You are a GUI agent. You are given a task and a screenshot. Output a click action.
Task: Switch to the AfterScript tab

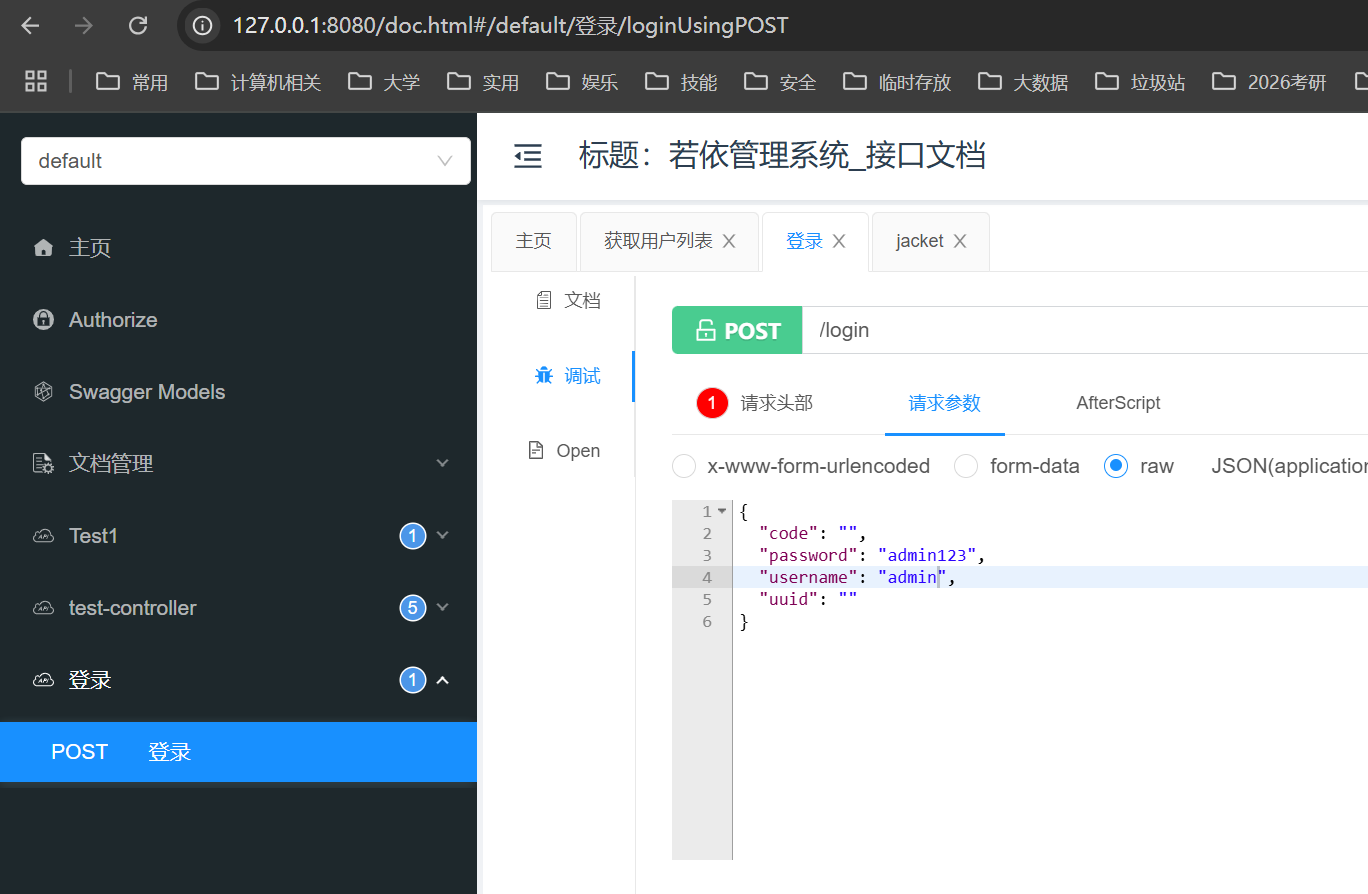(x=1118, y=403)
